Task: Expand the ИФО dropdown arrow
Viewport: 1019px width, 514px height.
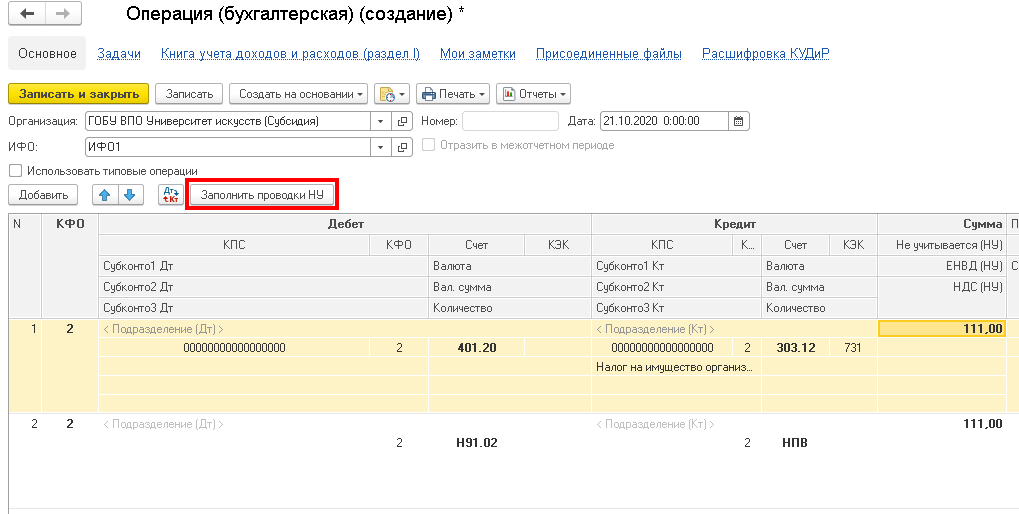Action: pos(381,148)
